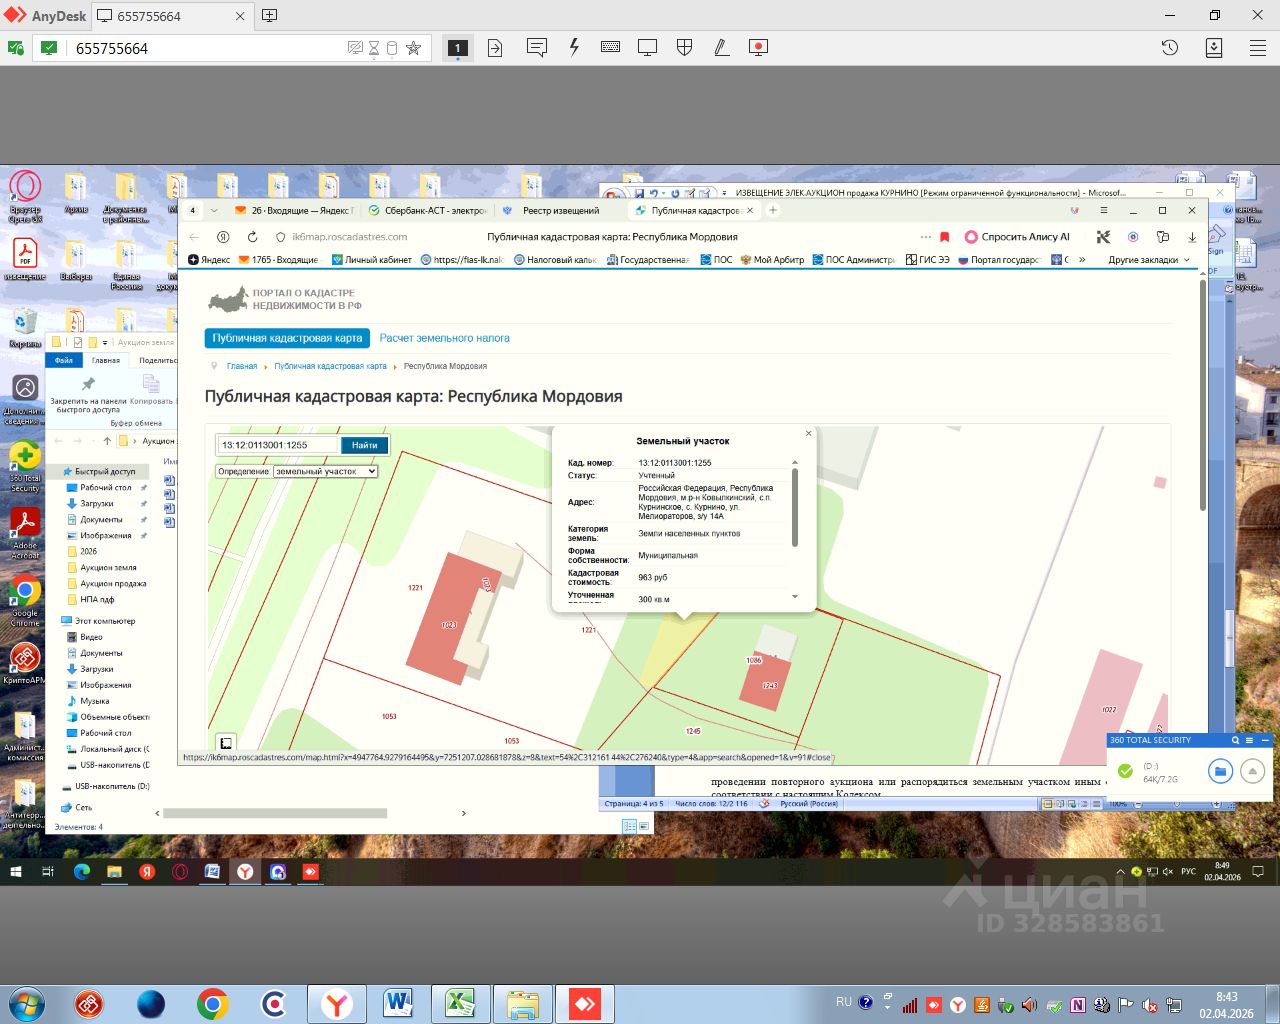Viewport: 1280px width, 1024px height.
Task: Add address to favorites star icon
Action: 413,48
